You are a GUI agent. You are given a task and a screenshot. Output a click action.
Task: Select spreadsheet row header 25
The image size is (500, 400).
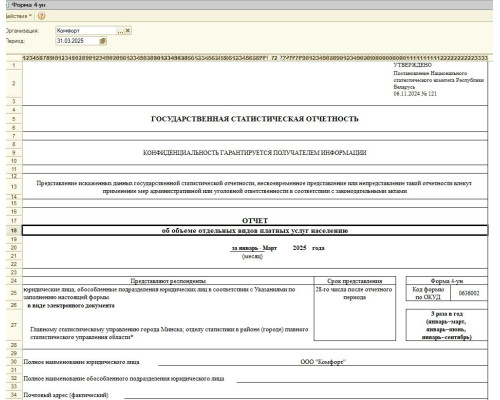click(14, 293)
